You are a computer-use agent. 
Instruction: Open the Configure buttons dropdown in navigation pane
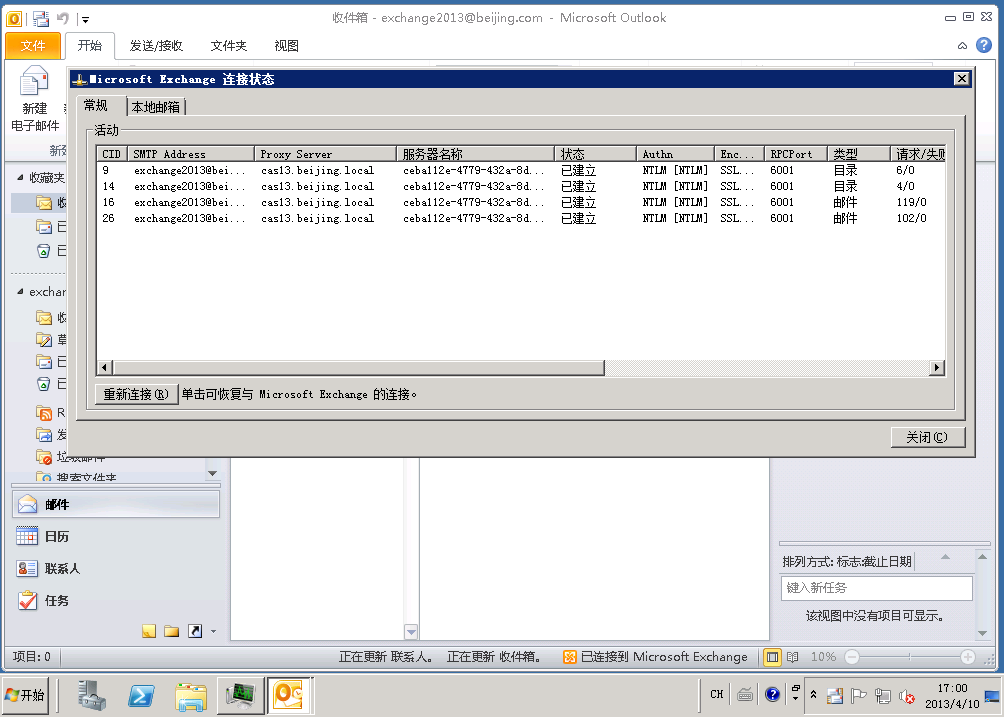[x=213, y=632]
